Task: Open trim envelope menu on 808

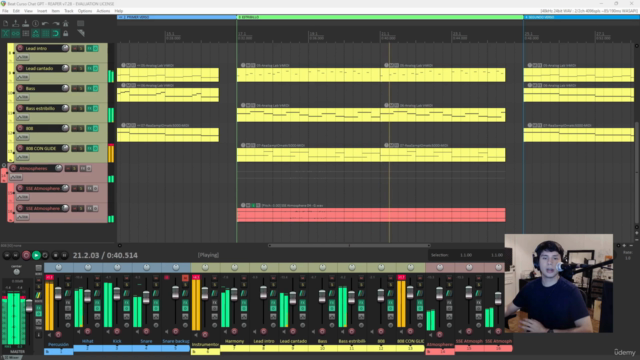Action: click(x=22, y=137)
